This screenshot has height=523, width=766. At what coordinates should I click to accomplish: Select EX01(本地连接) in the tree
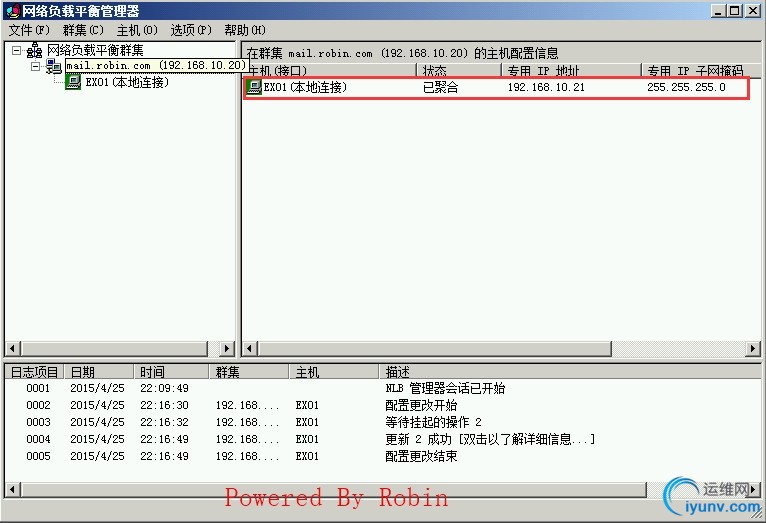tap(127, 82)
